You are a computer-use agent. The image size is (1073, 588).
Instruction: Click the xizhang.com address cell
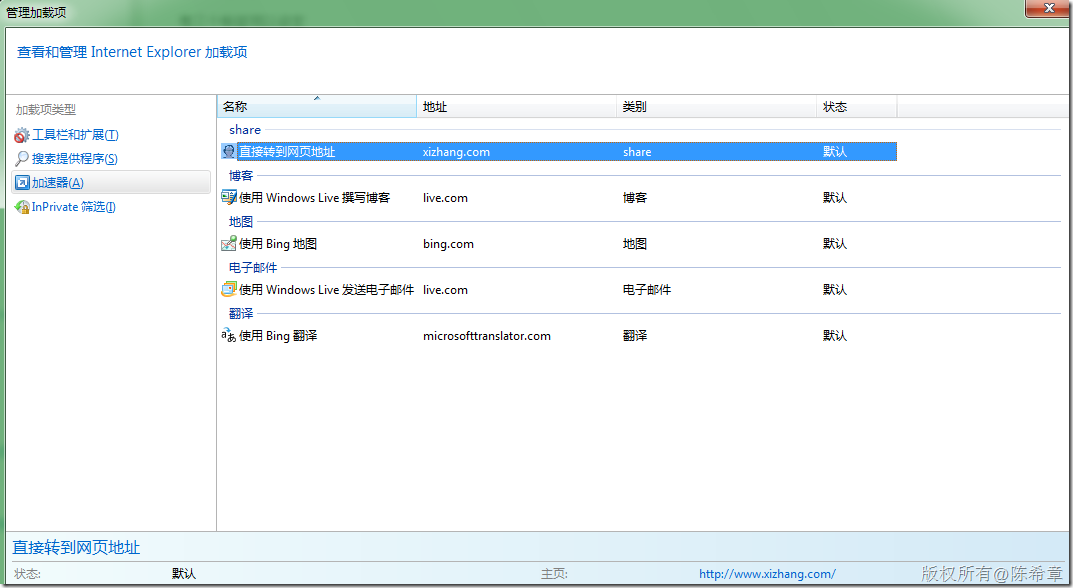pyautogui.click(x=456, y=152)
